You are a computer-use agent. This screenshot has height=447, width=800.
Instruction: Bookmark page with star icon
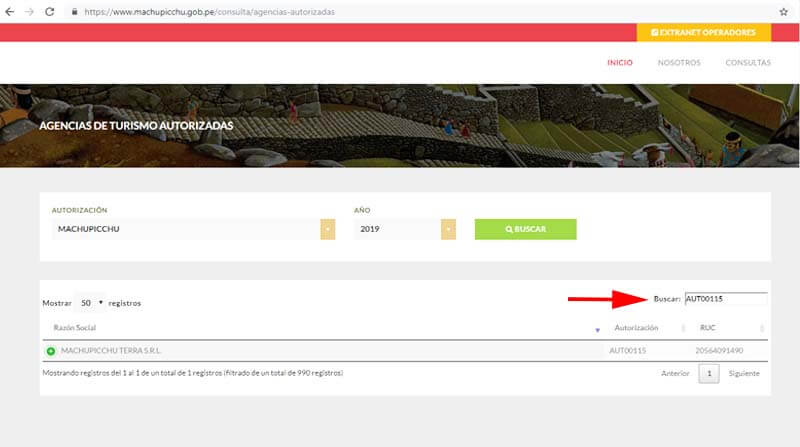click(783, 11)
